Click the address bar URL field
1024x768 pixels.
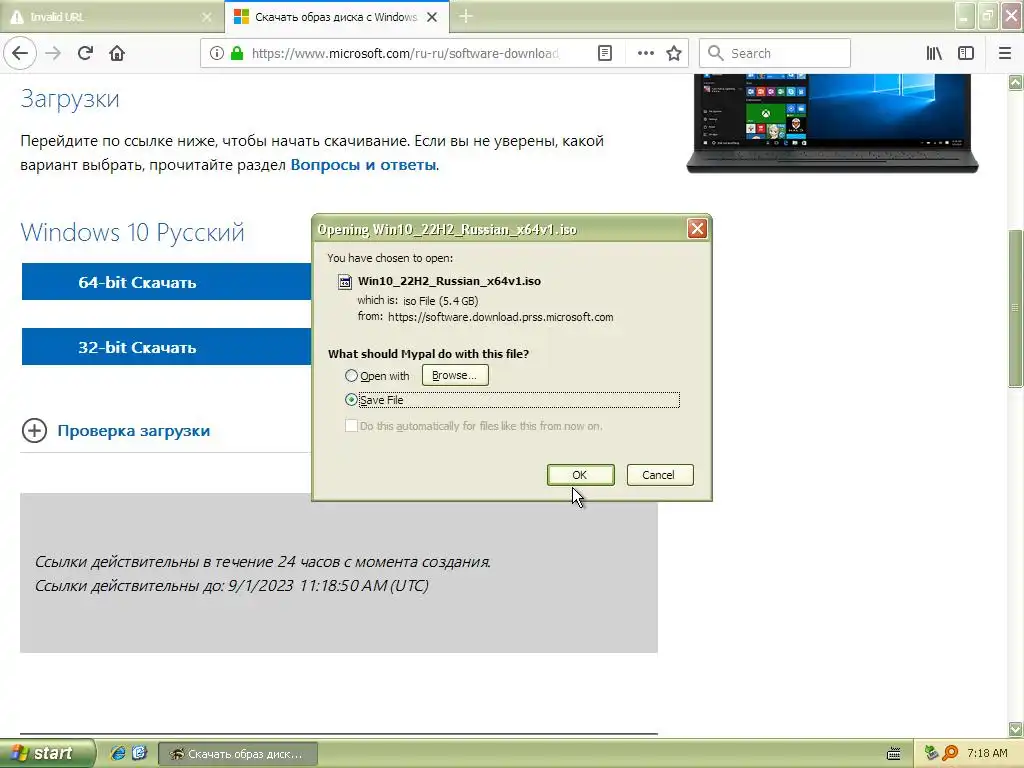click(405, 53)
